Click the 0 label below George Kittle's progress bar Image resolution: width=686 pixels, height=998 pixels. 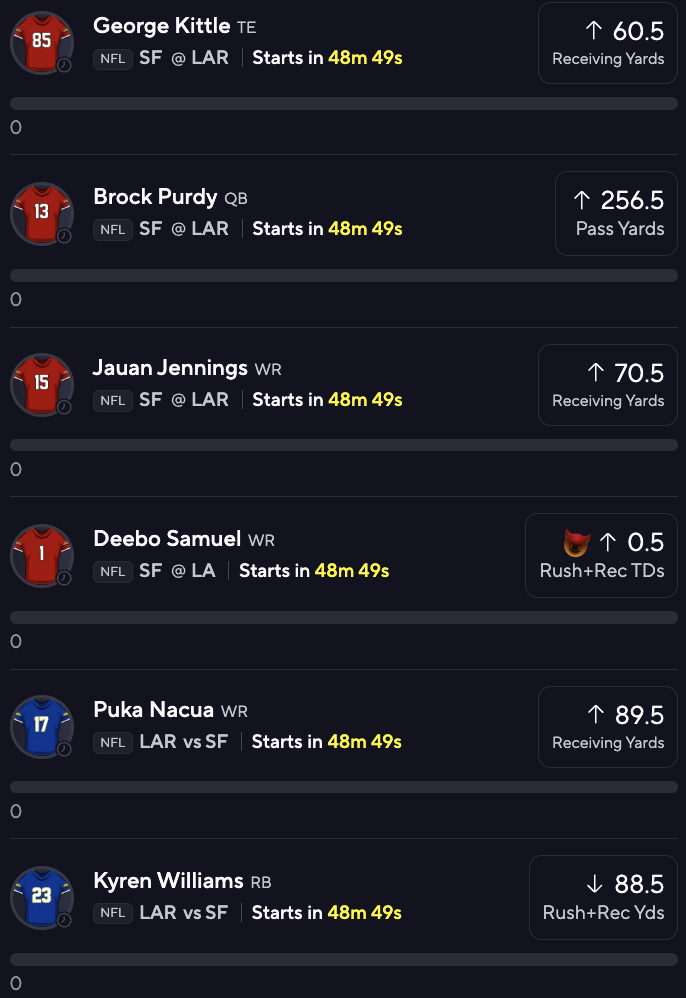click(15, 128)
